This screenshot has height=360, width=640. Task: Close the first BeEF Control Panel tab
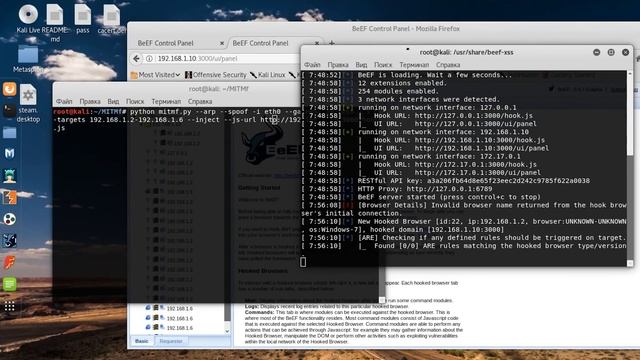coord(222,43)
